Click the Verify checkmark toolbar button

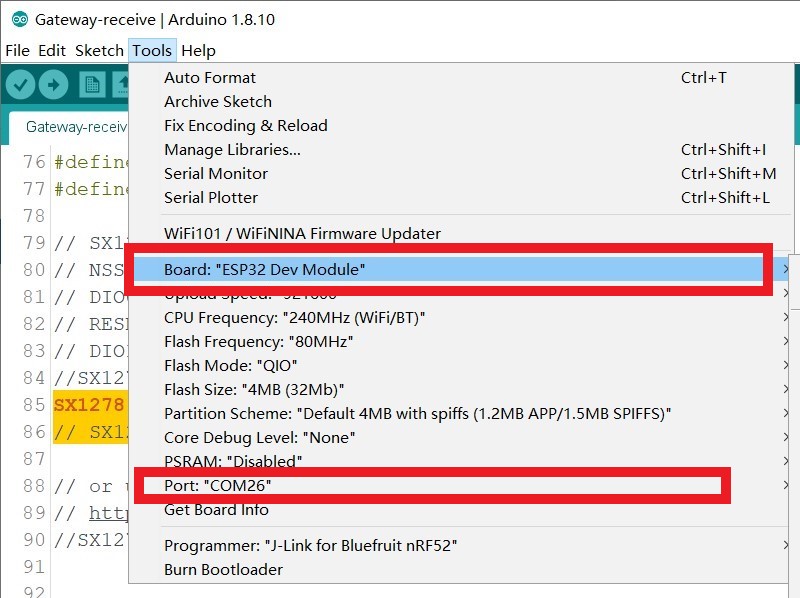(20, 85)
